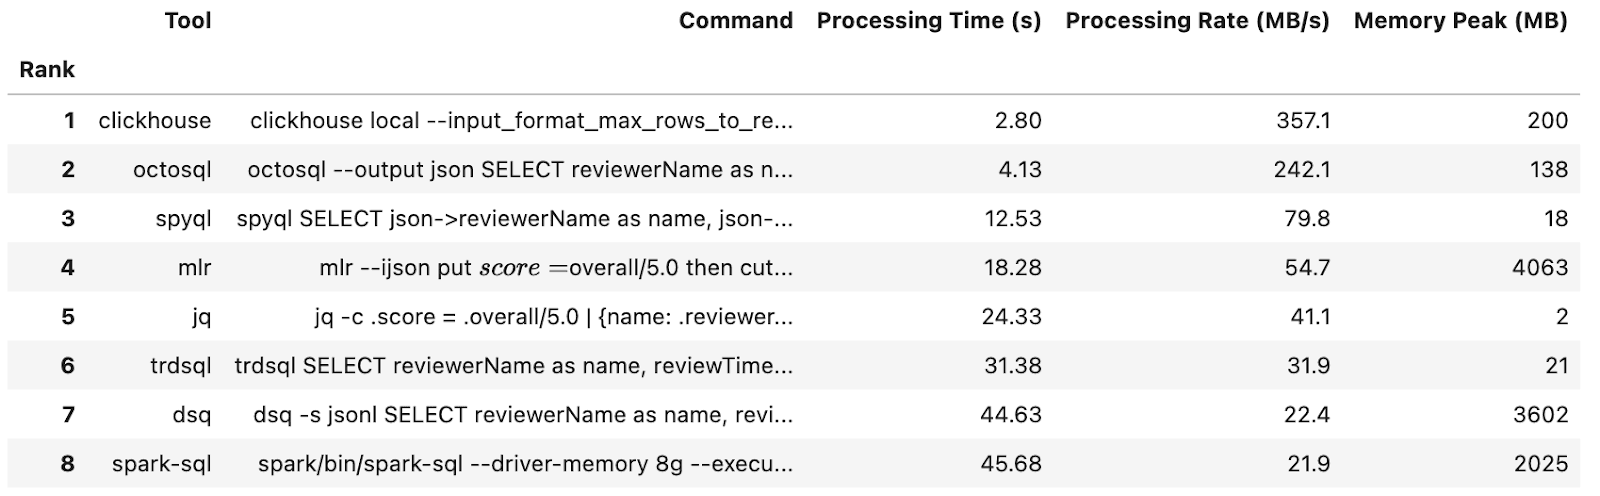1600x496 pixels.
Task: Click the spark-sql tool cell
Action: pos(162,464)
